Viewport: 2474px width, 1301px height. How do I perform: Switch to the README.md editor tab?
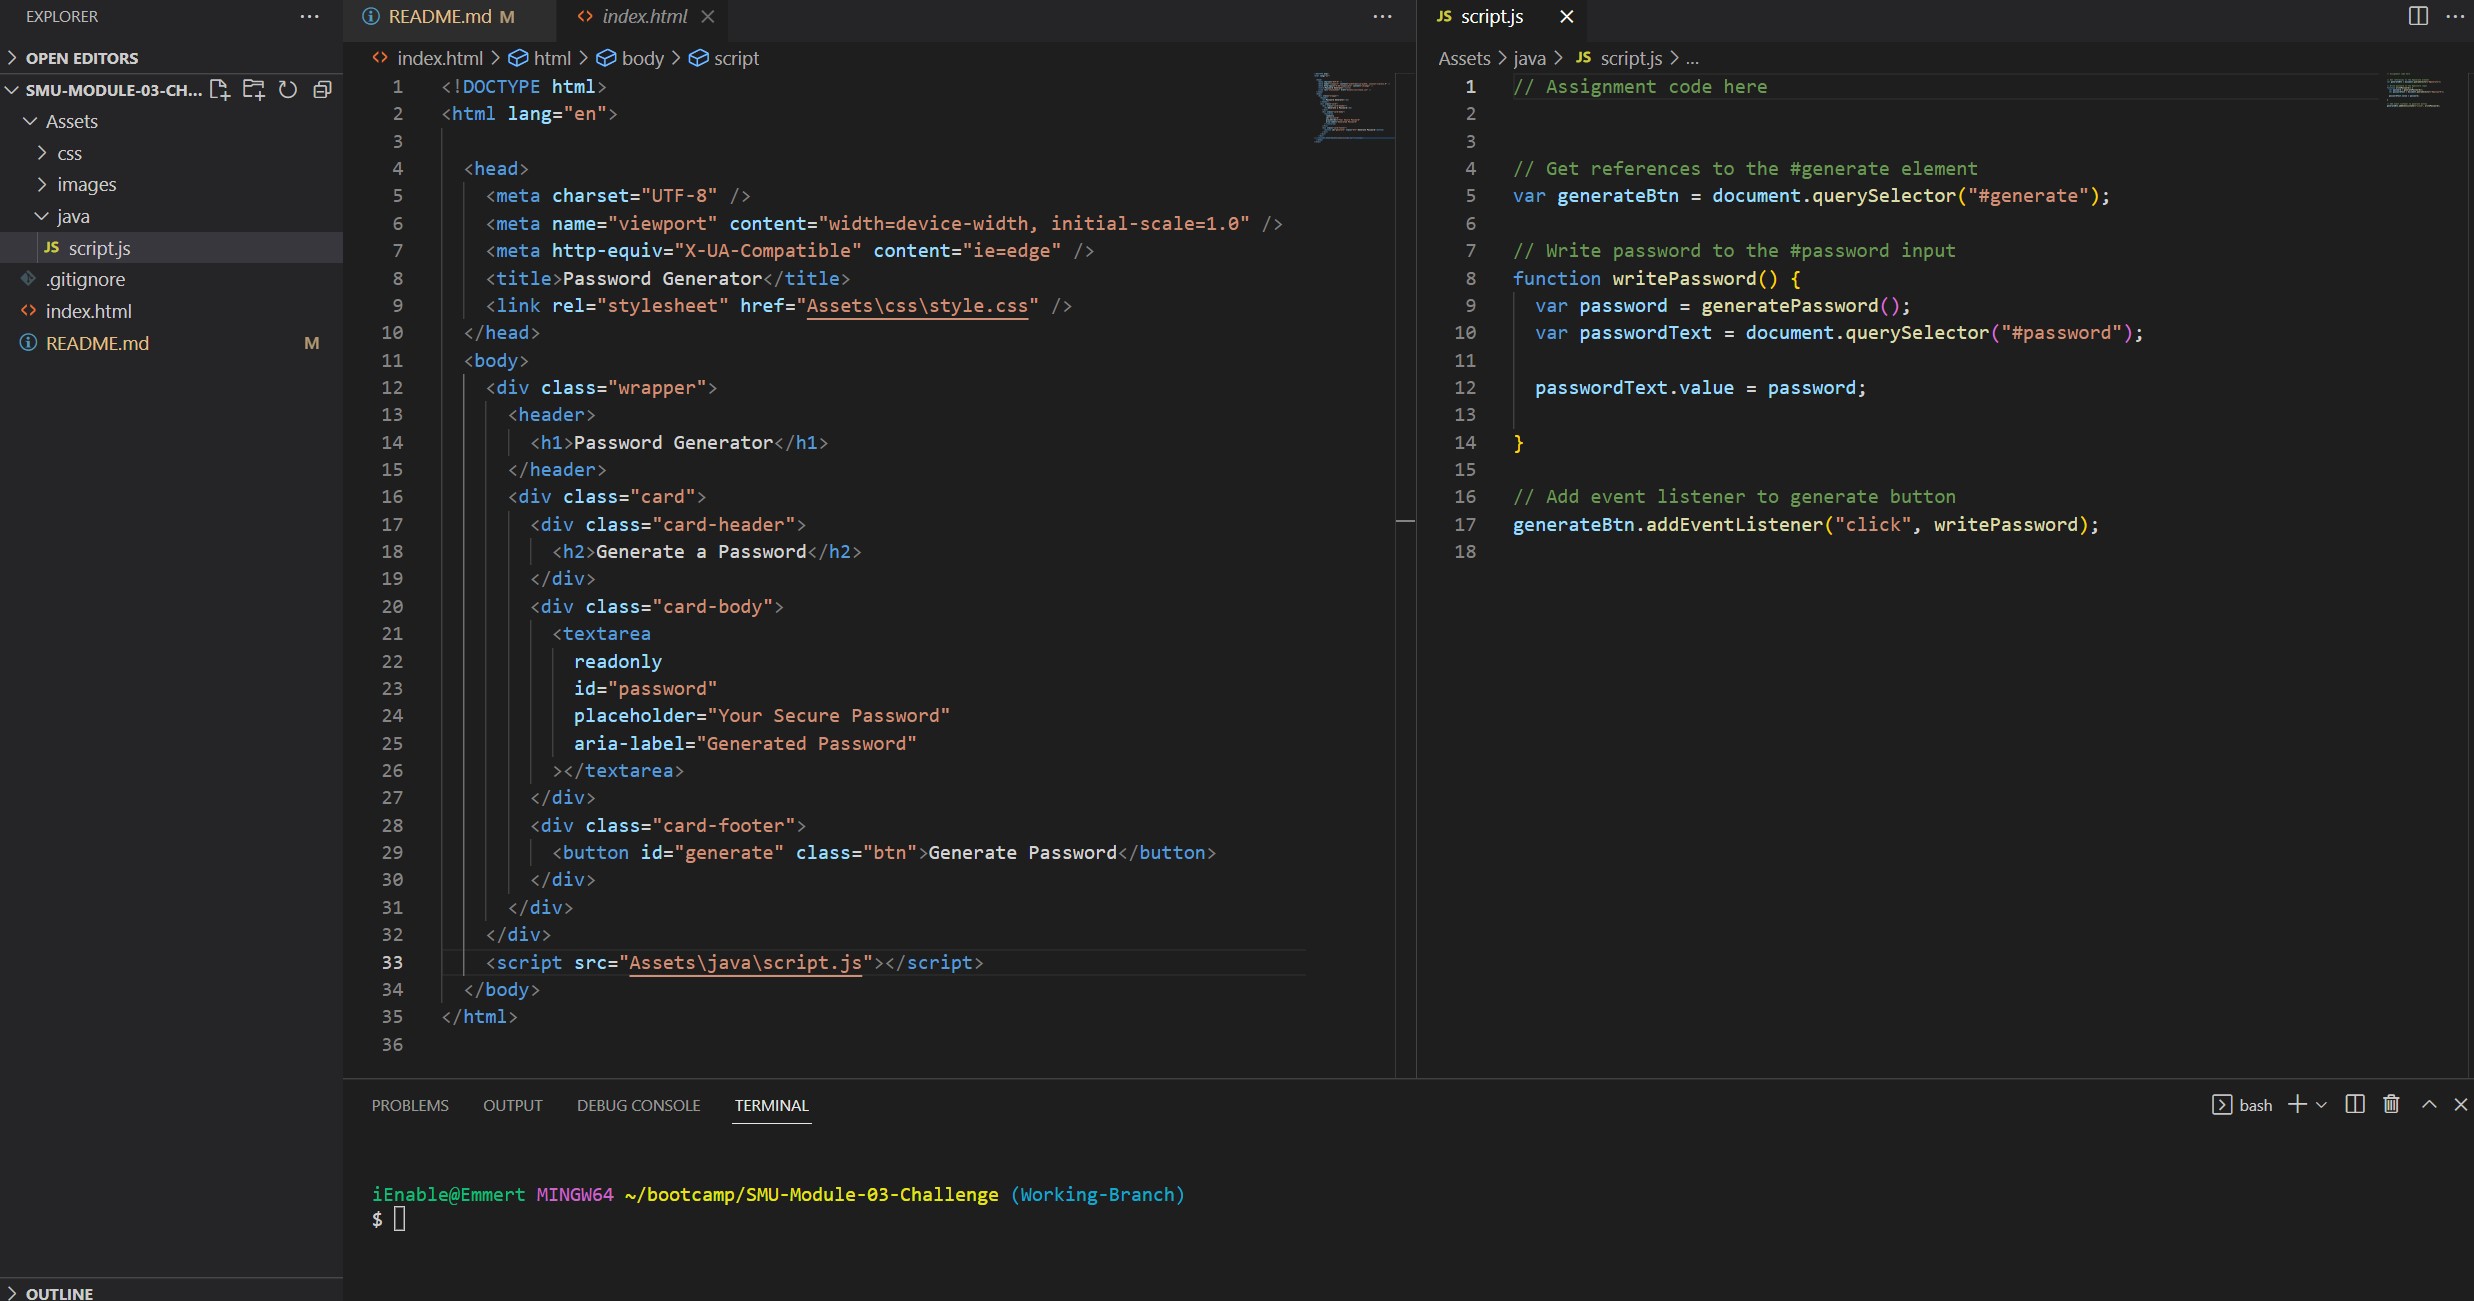click(x=438, y=16)
